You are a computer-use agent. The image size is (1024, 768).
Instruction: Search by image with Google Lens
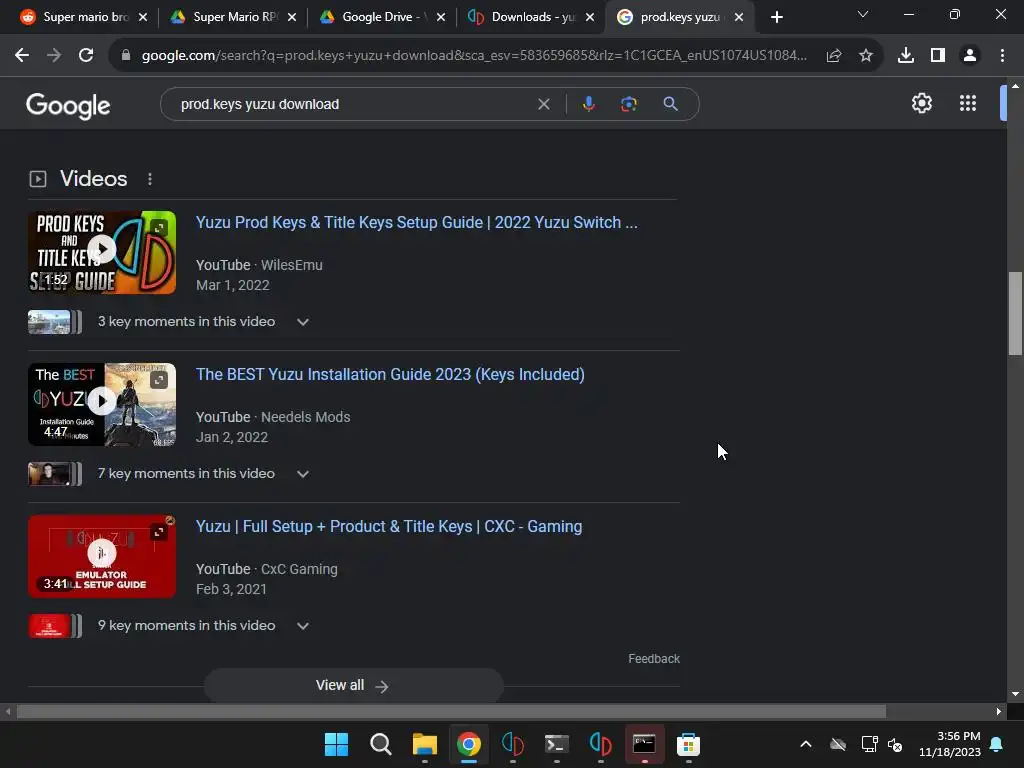pos(629,104)
